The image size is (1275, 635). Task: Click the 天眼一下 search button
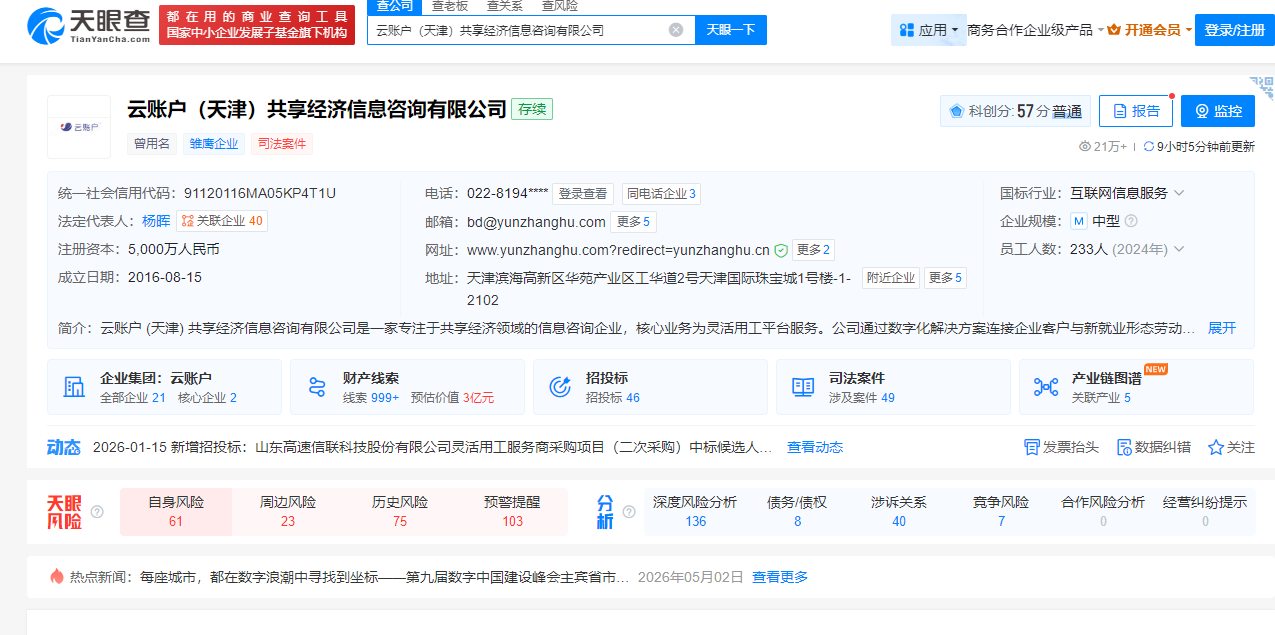coord(730,30)
